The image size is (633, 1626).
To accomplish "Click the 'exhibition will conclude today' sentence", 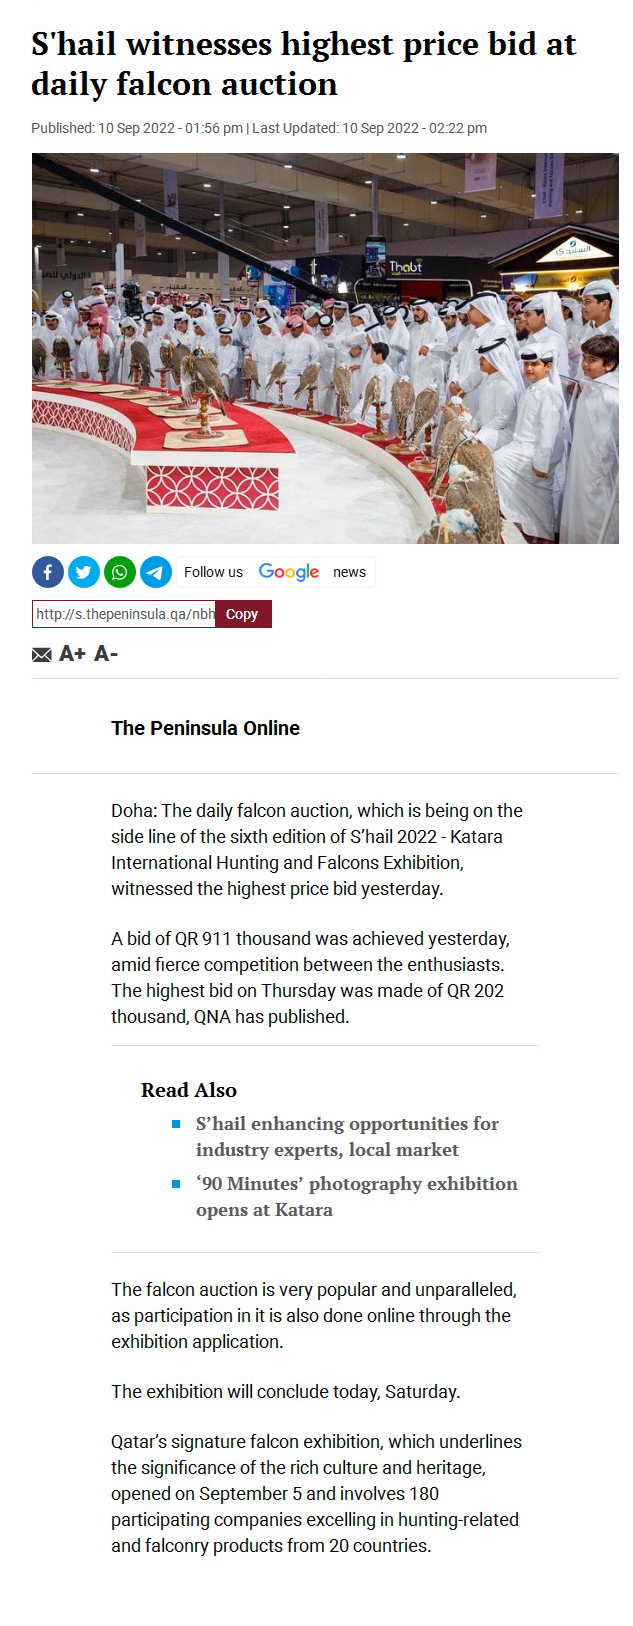I will [x=286, y=1391].
